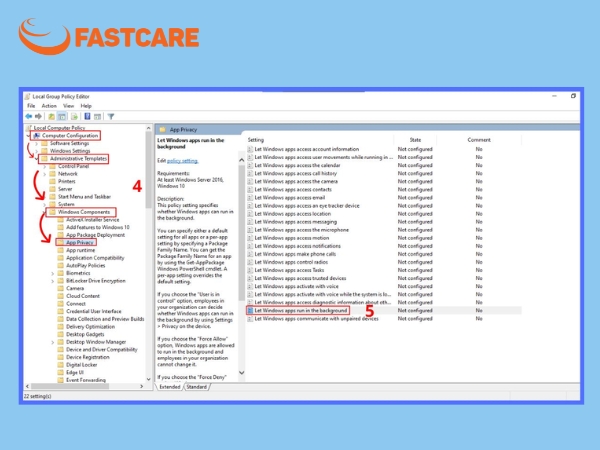Select 'Let Windows apps activate with voice'

tap(297, 286)
